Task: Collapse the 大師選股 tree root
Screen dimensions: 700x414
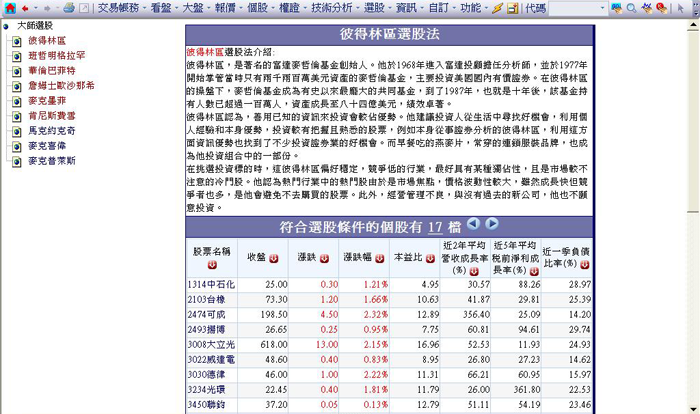Action: [x=6, y=26]
